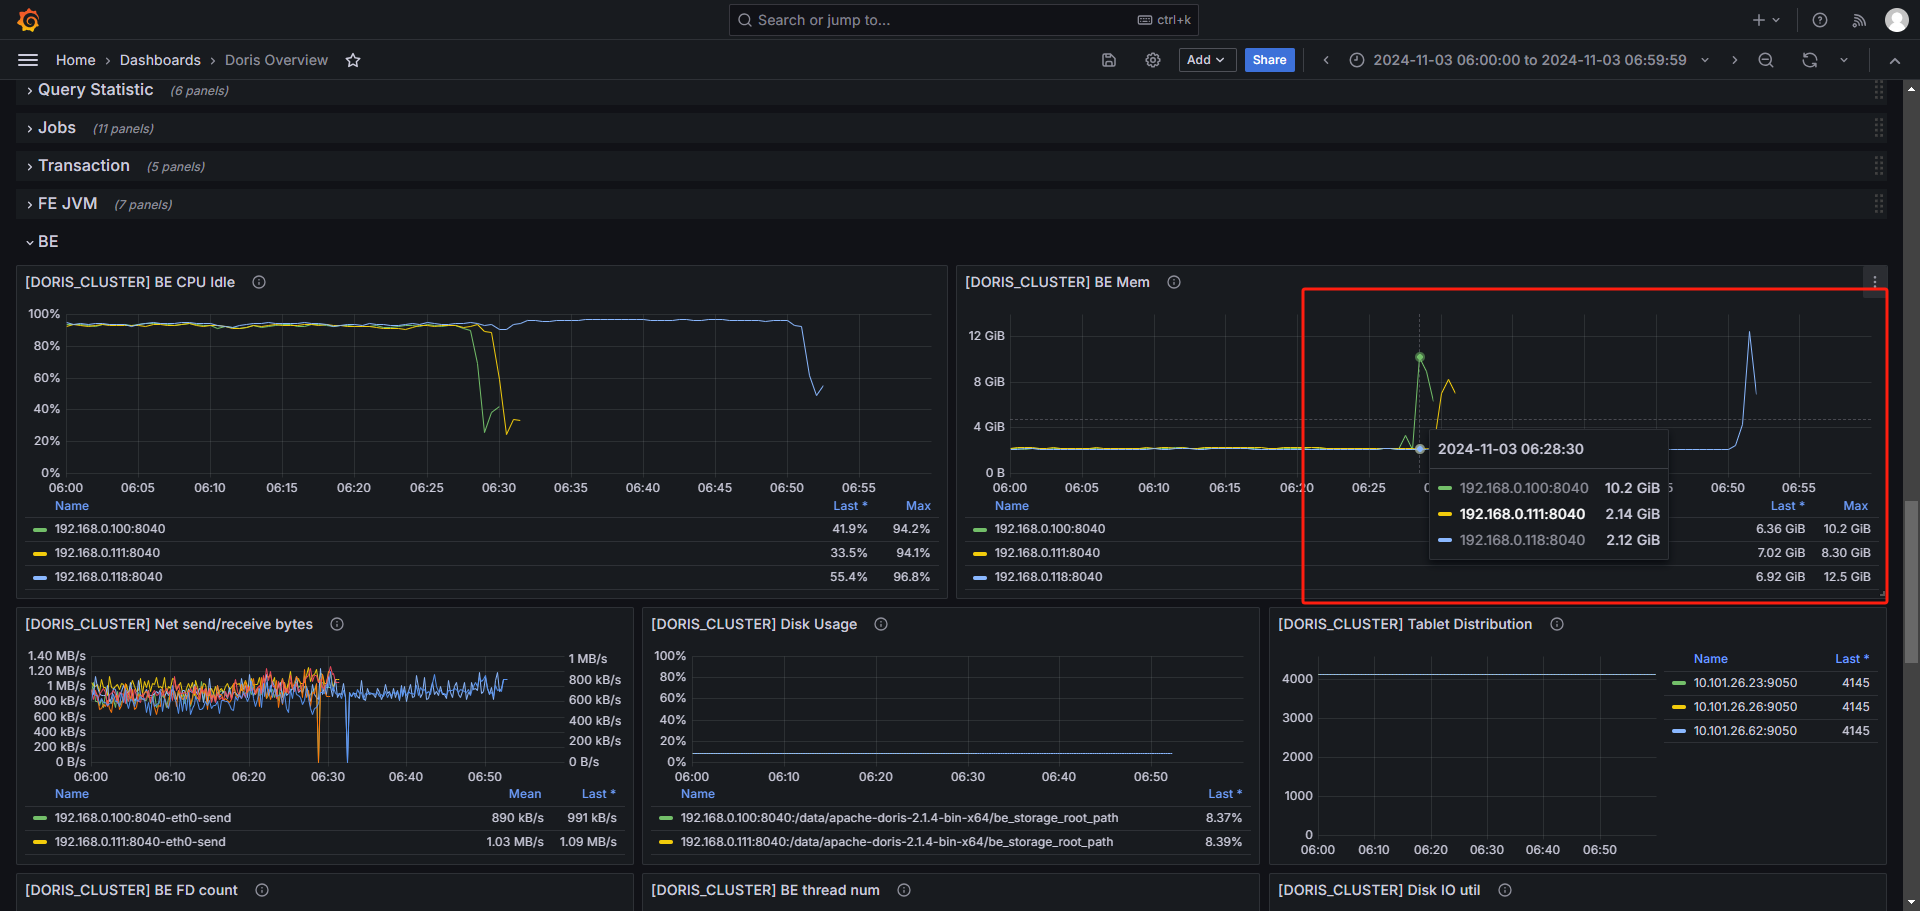Open the user profile avatar

point(1897,20)
